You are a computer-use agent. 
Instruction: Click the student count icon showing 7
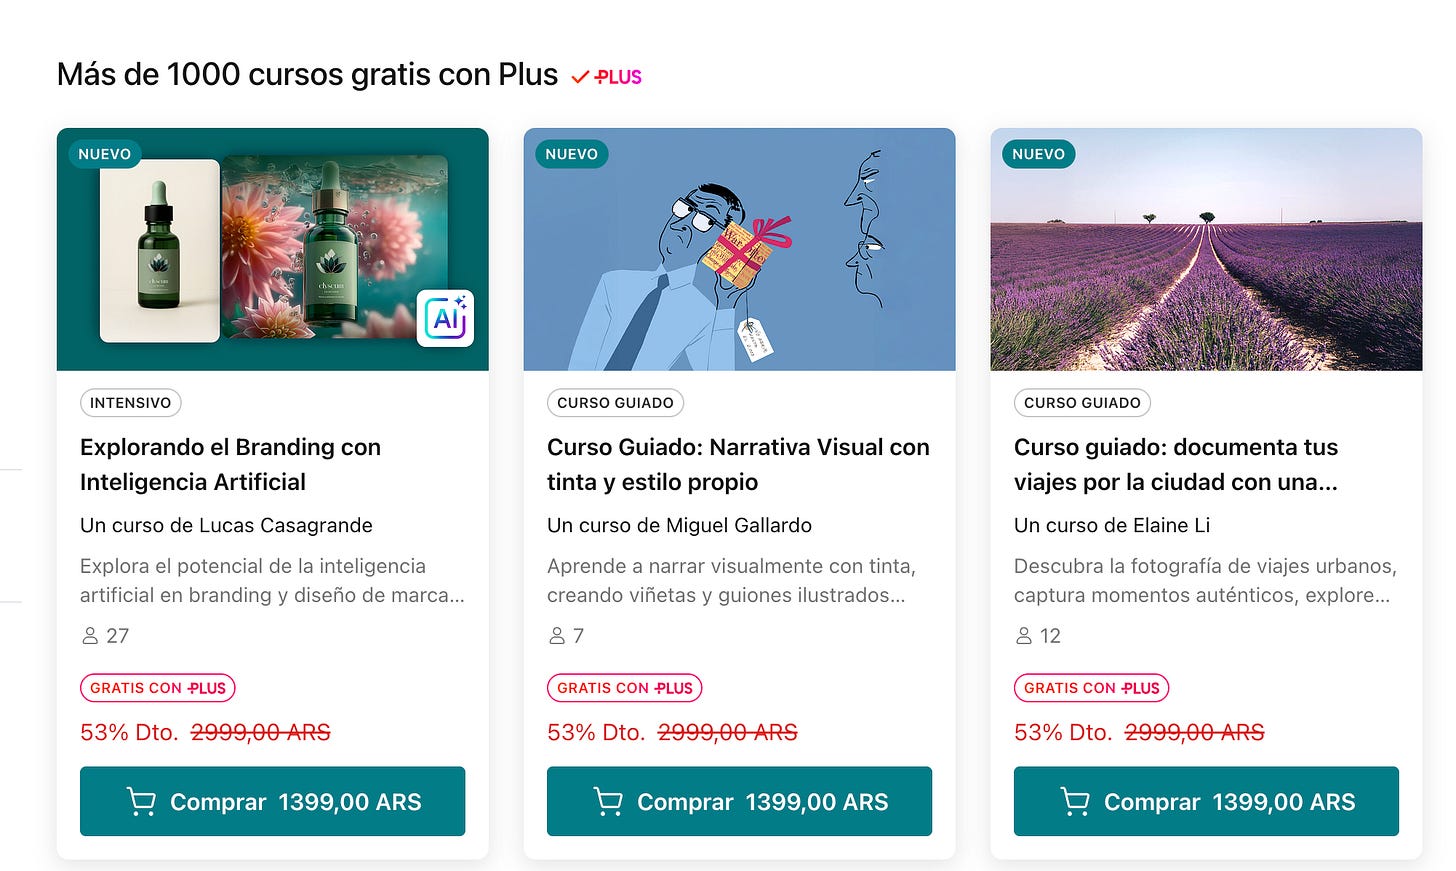pos(557,636)
